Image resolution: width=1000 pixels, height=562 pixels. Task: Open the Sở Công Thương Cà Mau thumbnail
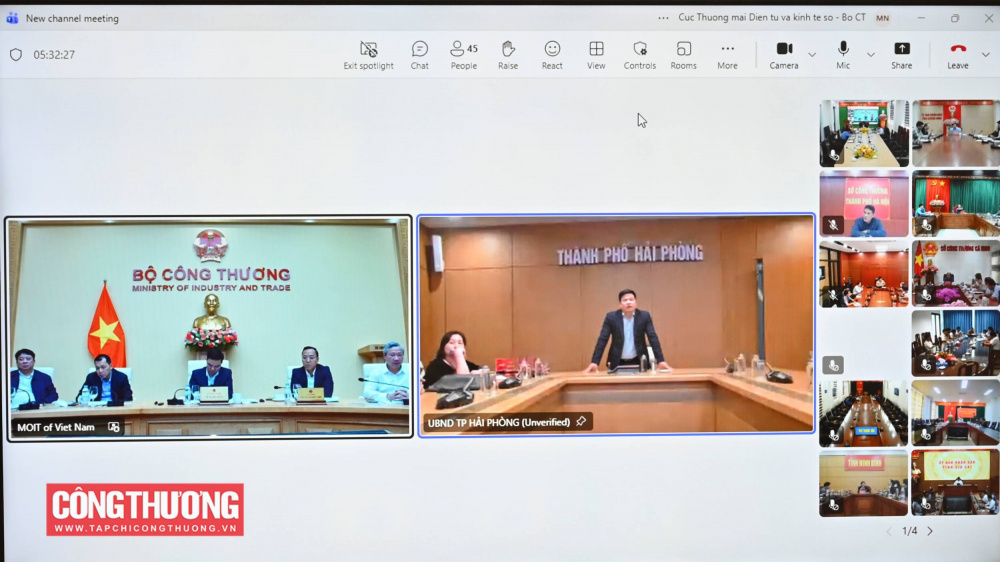coord(955,274)
